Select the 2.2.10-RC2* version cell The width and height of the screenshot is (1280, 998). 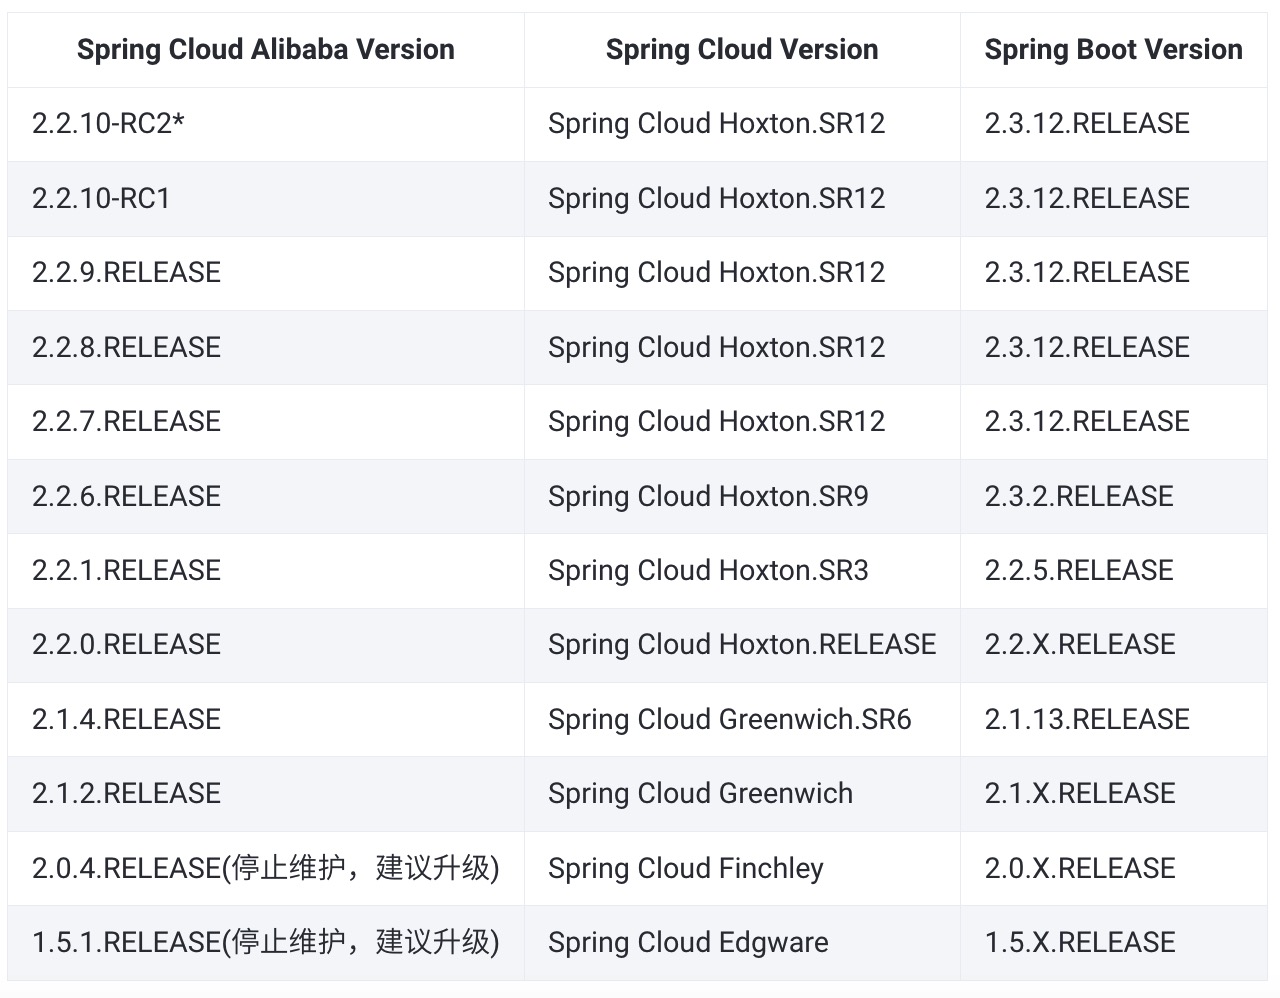tap(266, 124)
